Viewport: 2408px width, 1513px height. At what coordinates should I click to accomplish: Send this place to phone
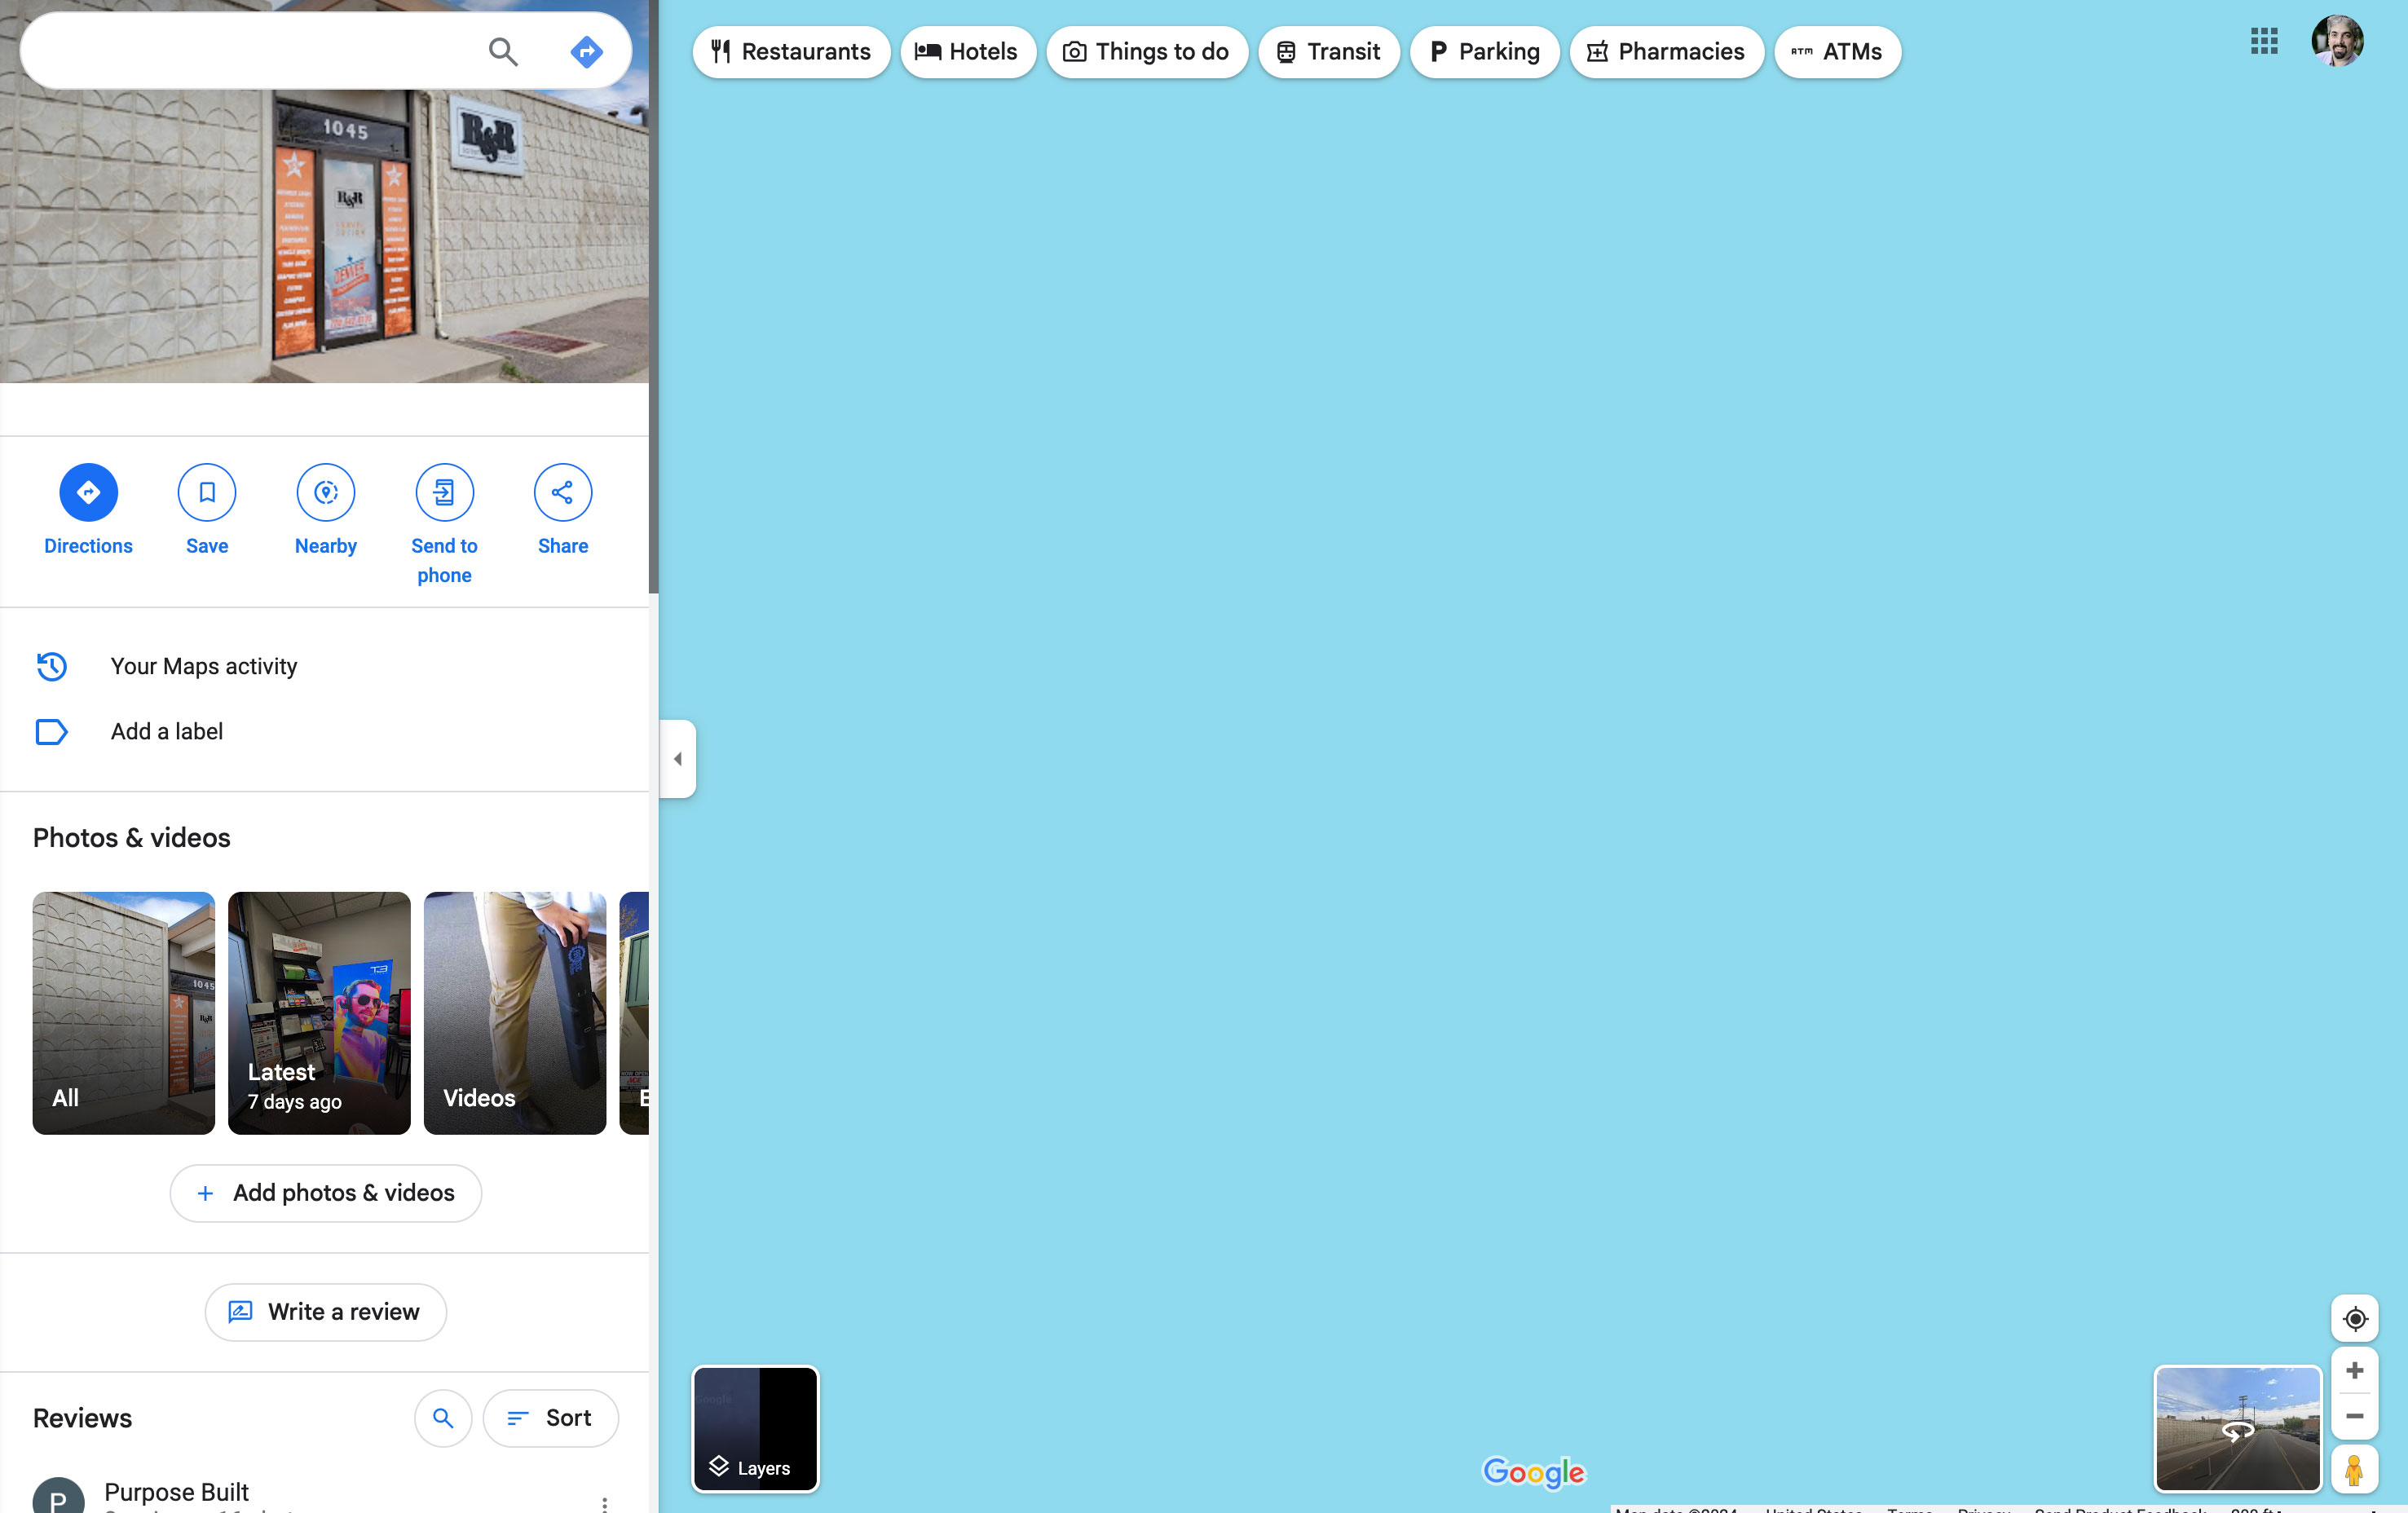(444, 492)
